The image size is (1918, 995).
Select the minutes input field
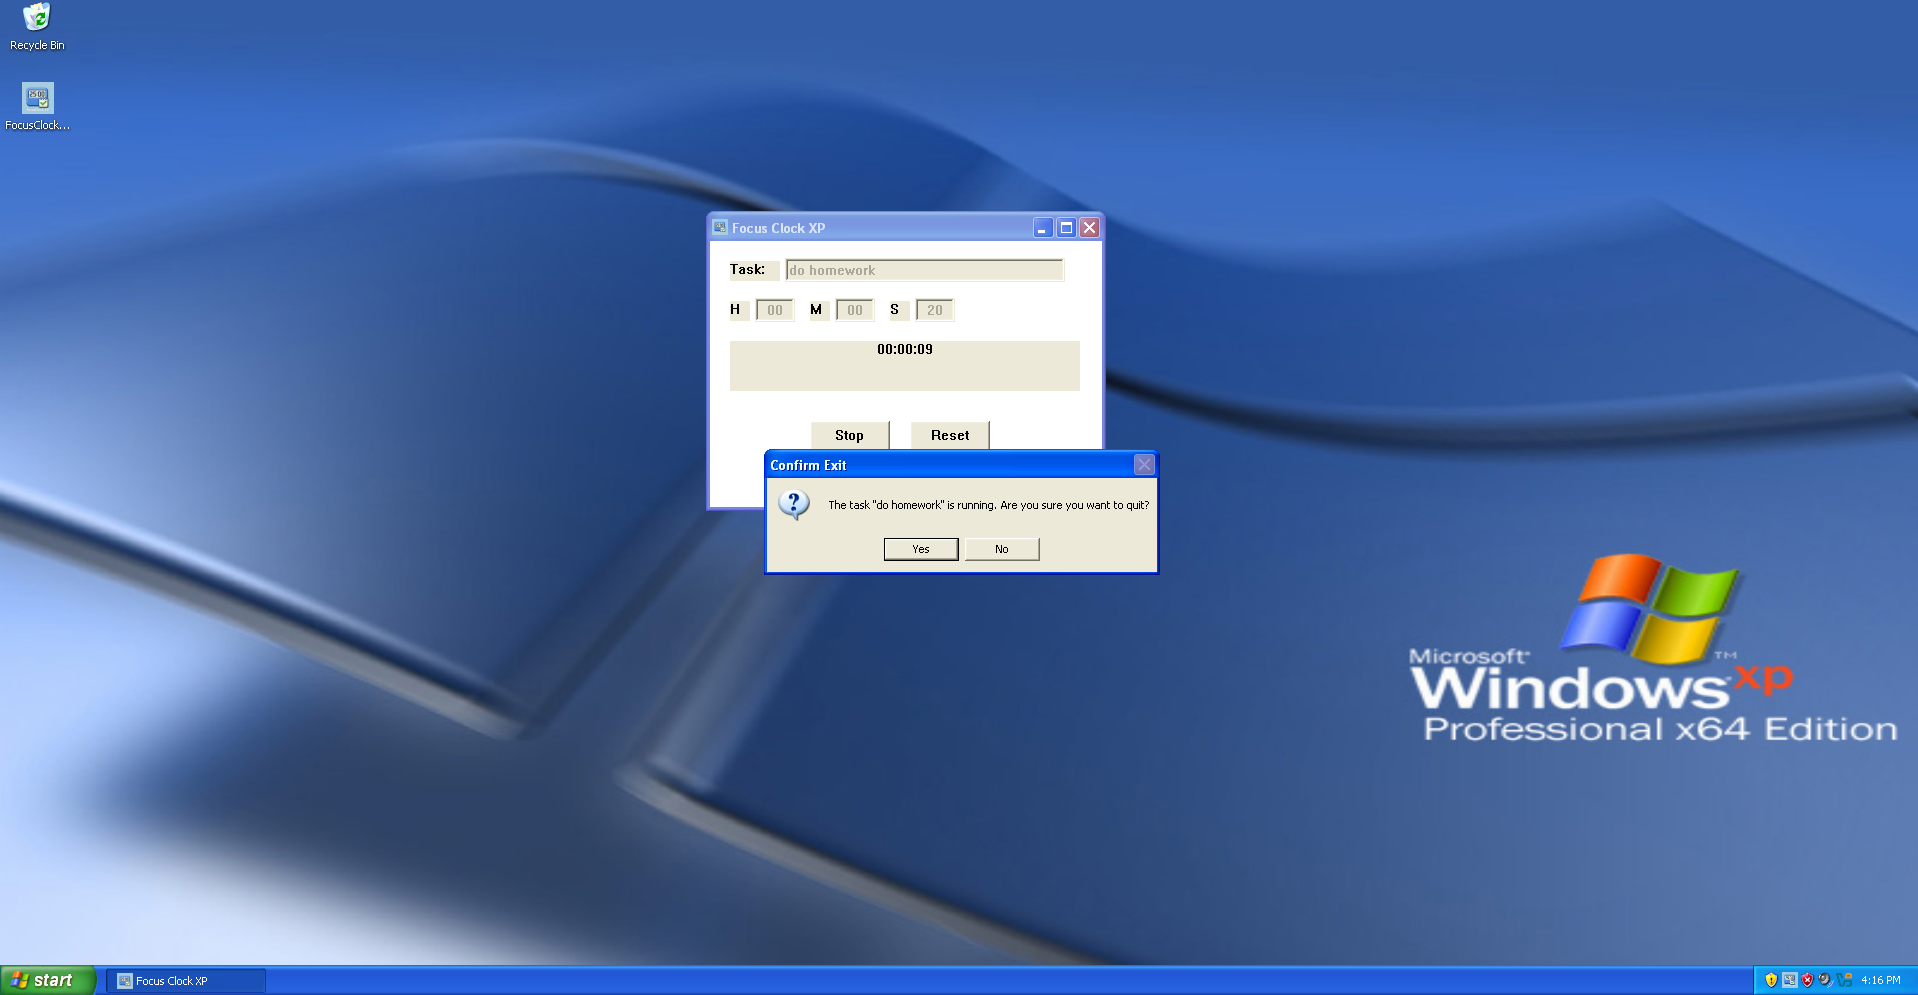point(855,310)
